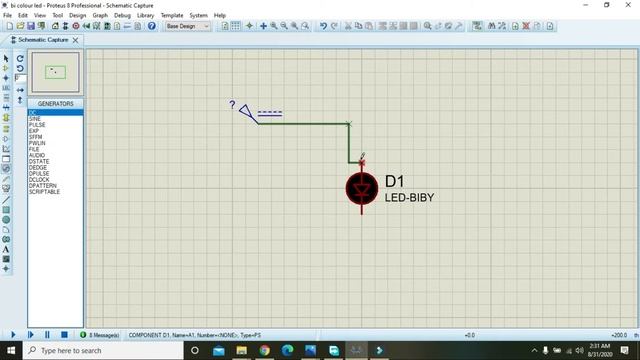This screenshot has height=360, width=640.
Task: Click the Step simulation button
Action: [30, 335]
